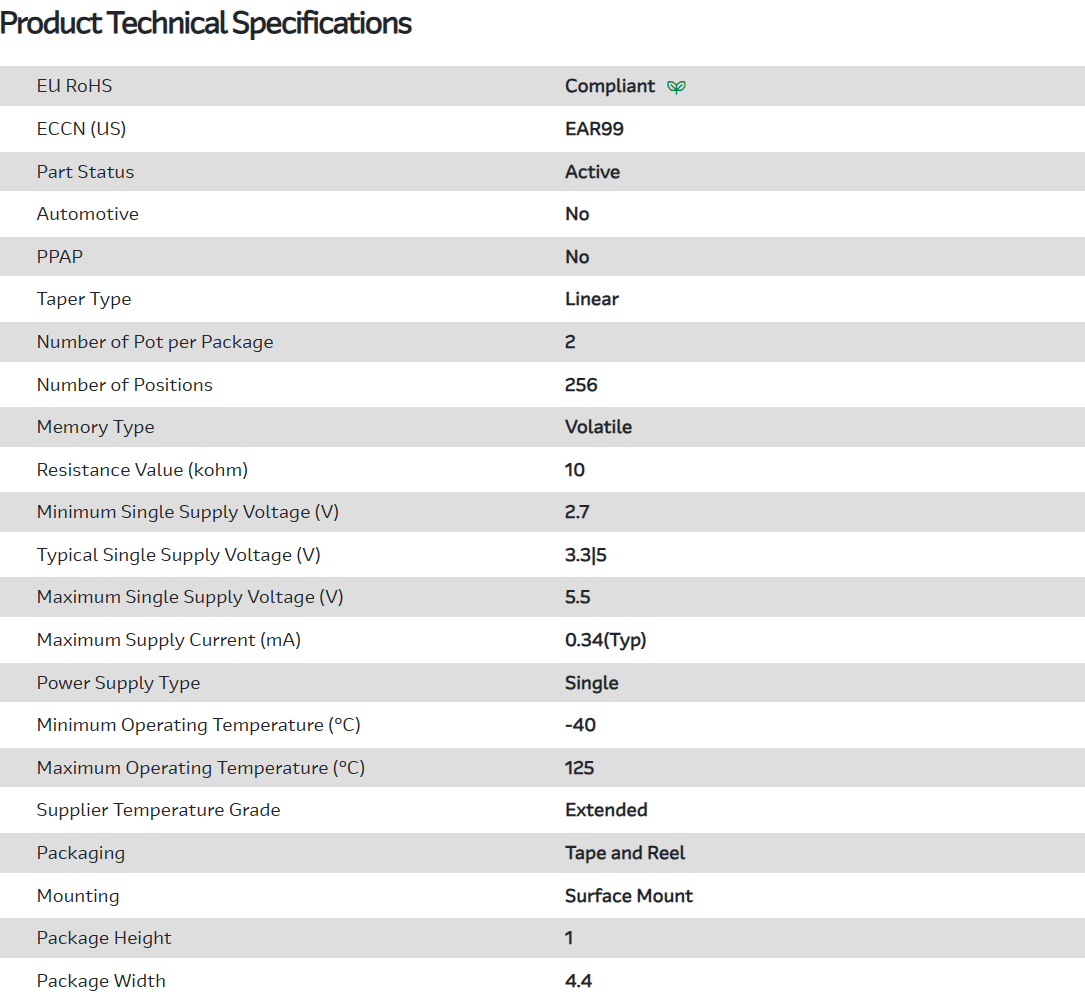The width and height of the screenshot is (1085, 997).
Task: Click the Power Supply Type label
Action: pos(118,683)
